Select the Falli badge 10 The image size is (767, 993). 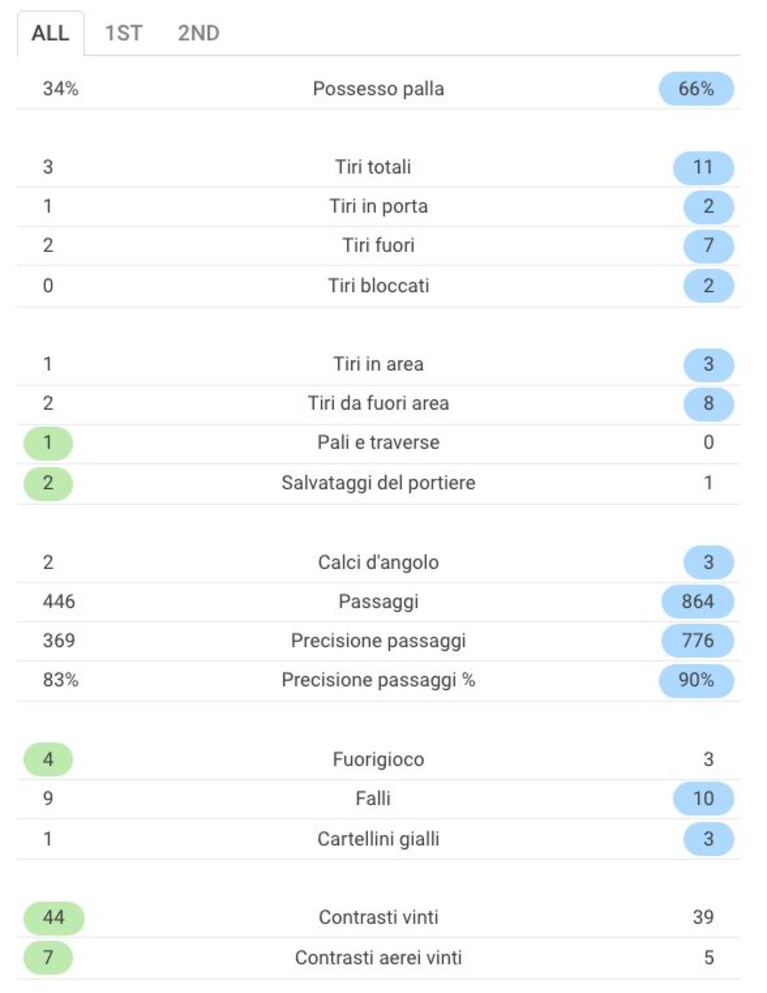click(703, 799)
